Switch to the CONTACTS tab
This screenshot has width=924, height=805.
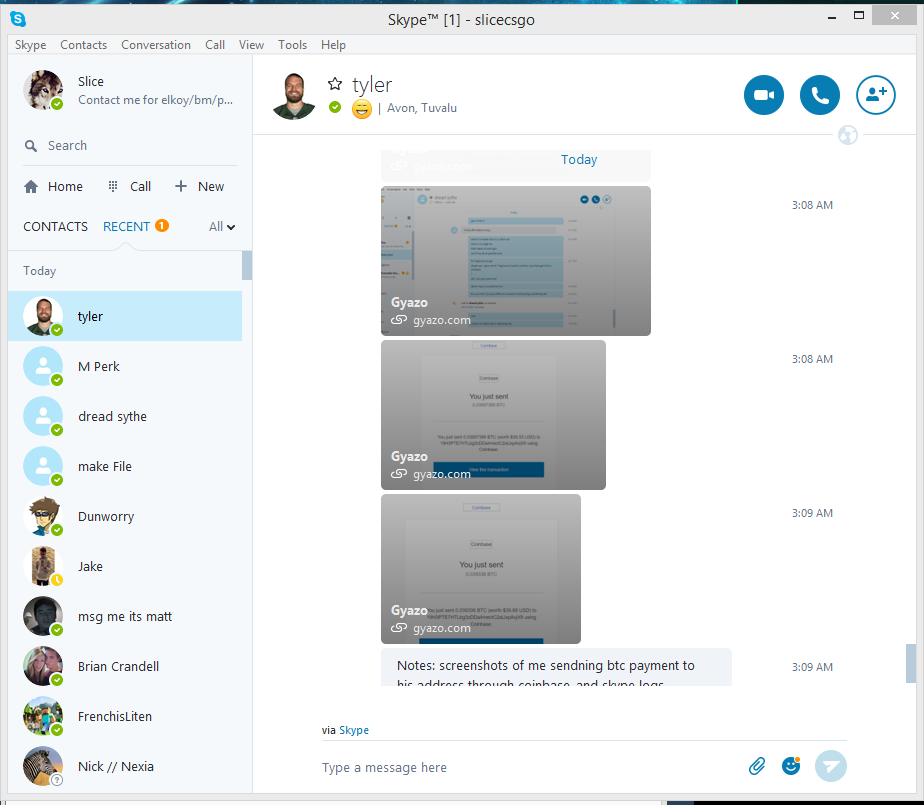pyautogui.click(x=55, y=227)
